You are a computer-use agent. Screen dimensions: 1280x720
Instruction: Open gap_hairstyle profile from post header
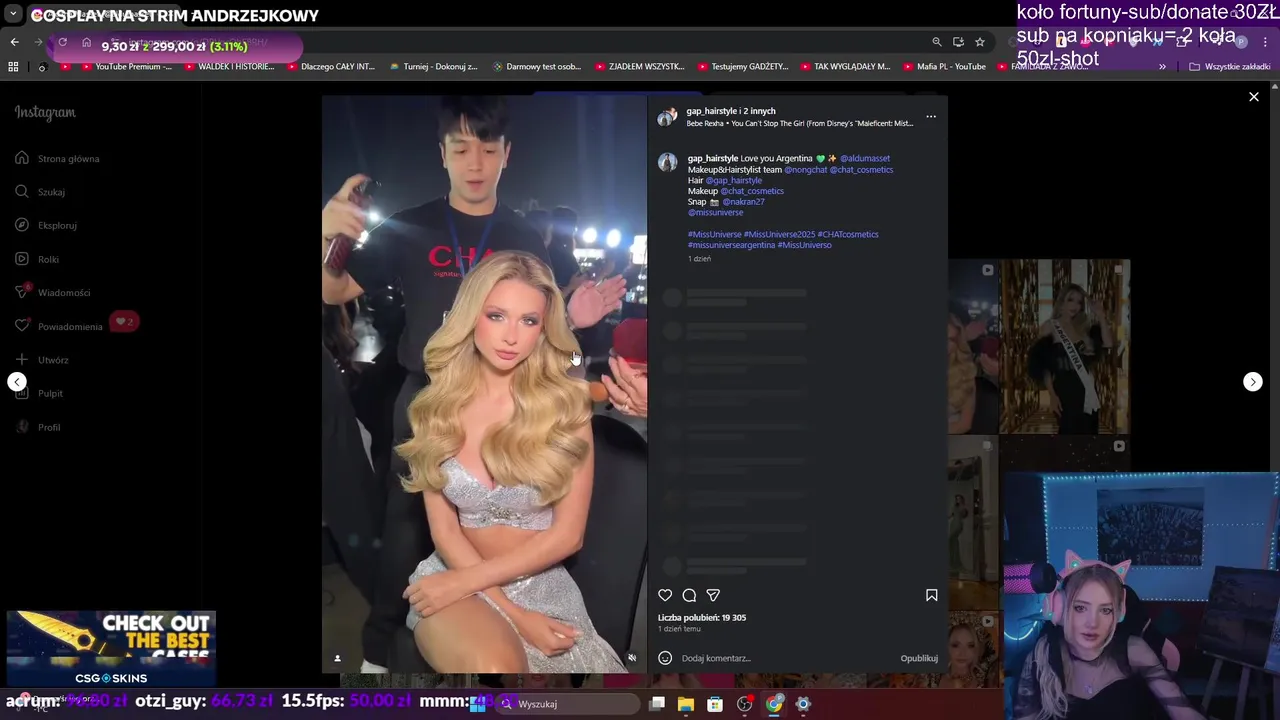(710, 111)
